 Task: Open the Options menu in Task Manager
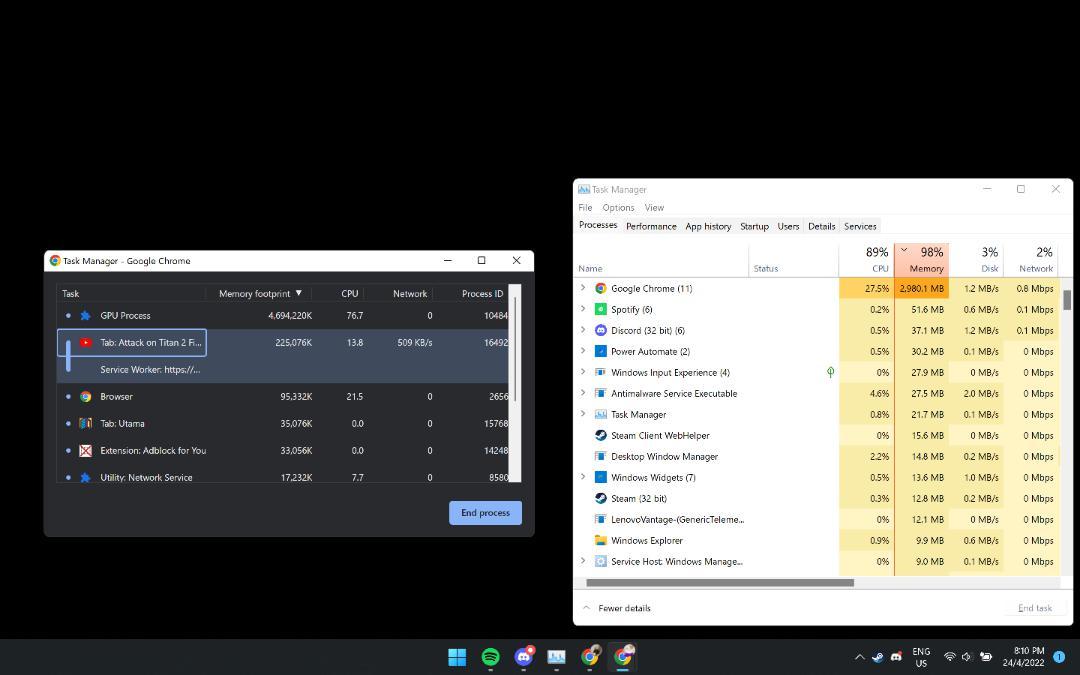pos(618,207)
